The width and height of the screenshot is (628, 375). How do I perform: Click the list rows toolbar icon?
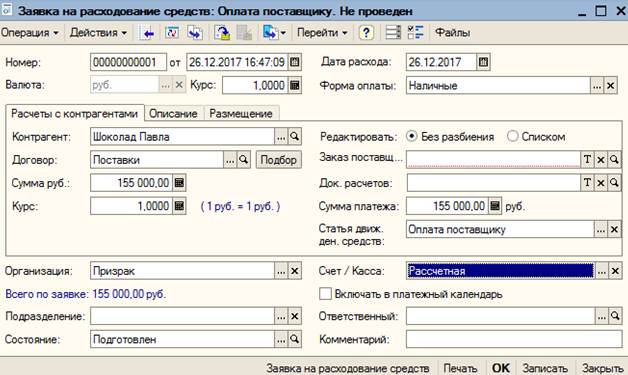(393, 33)
